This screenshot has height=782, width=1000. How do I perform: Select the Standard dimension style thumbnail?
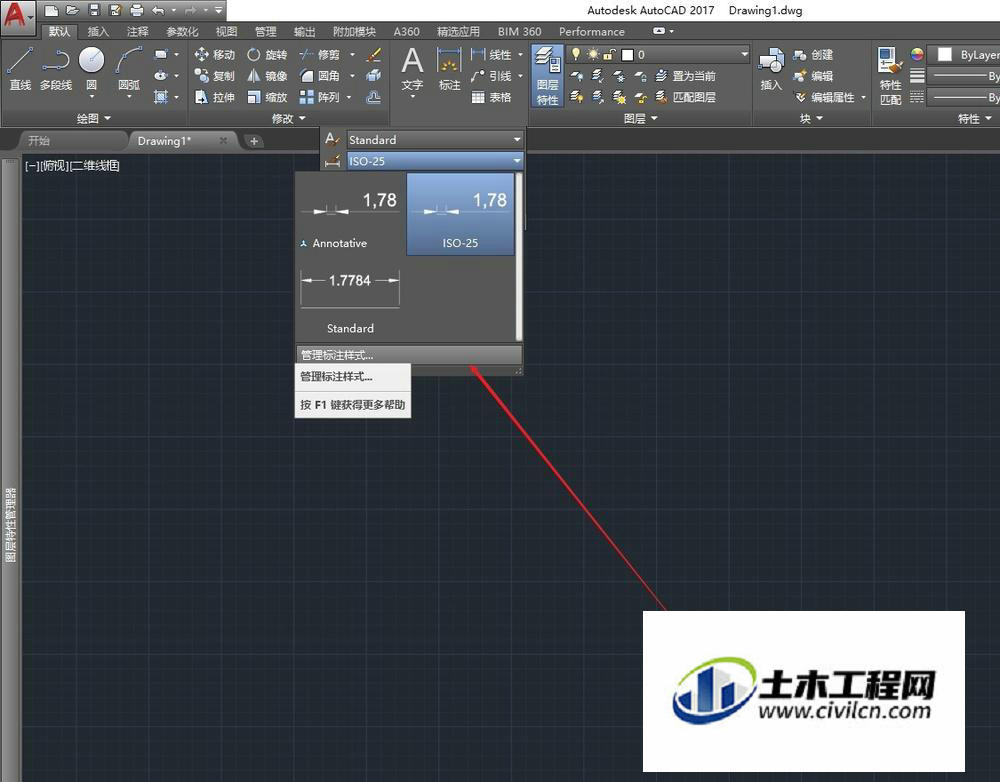tap(350, 300)
